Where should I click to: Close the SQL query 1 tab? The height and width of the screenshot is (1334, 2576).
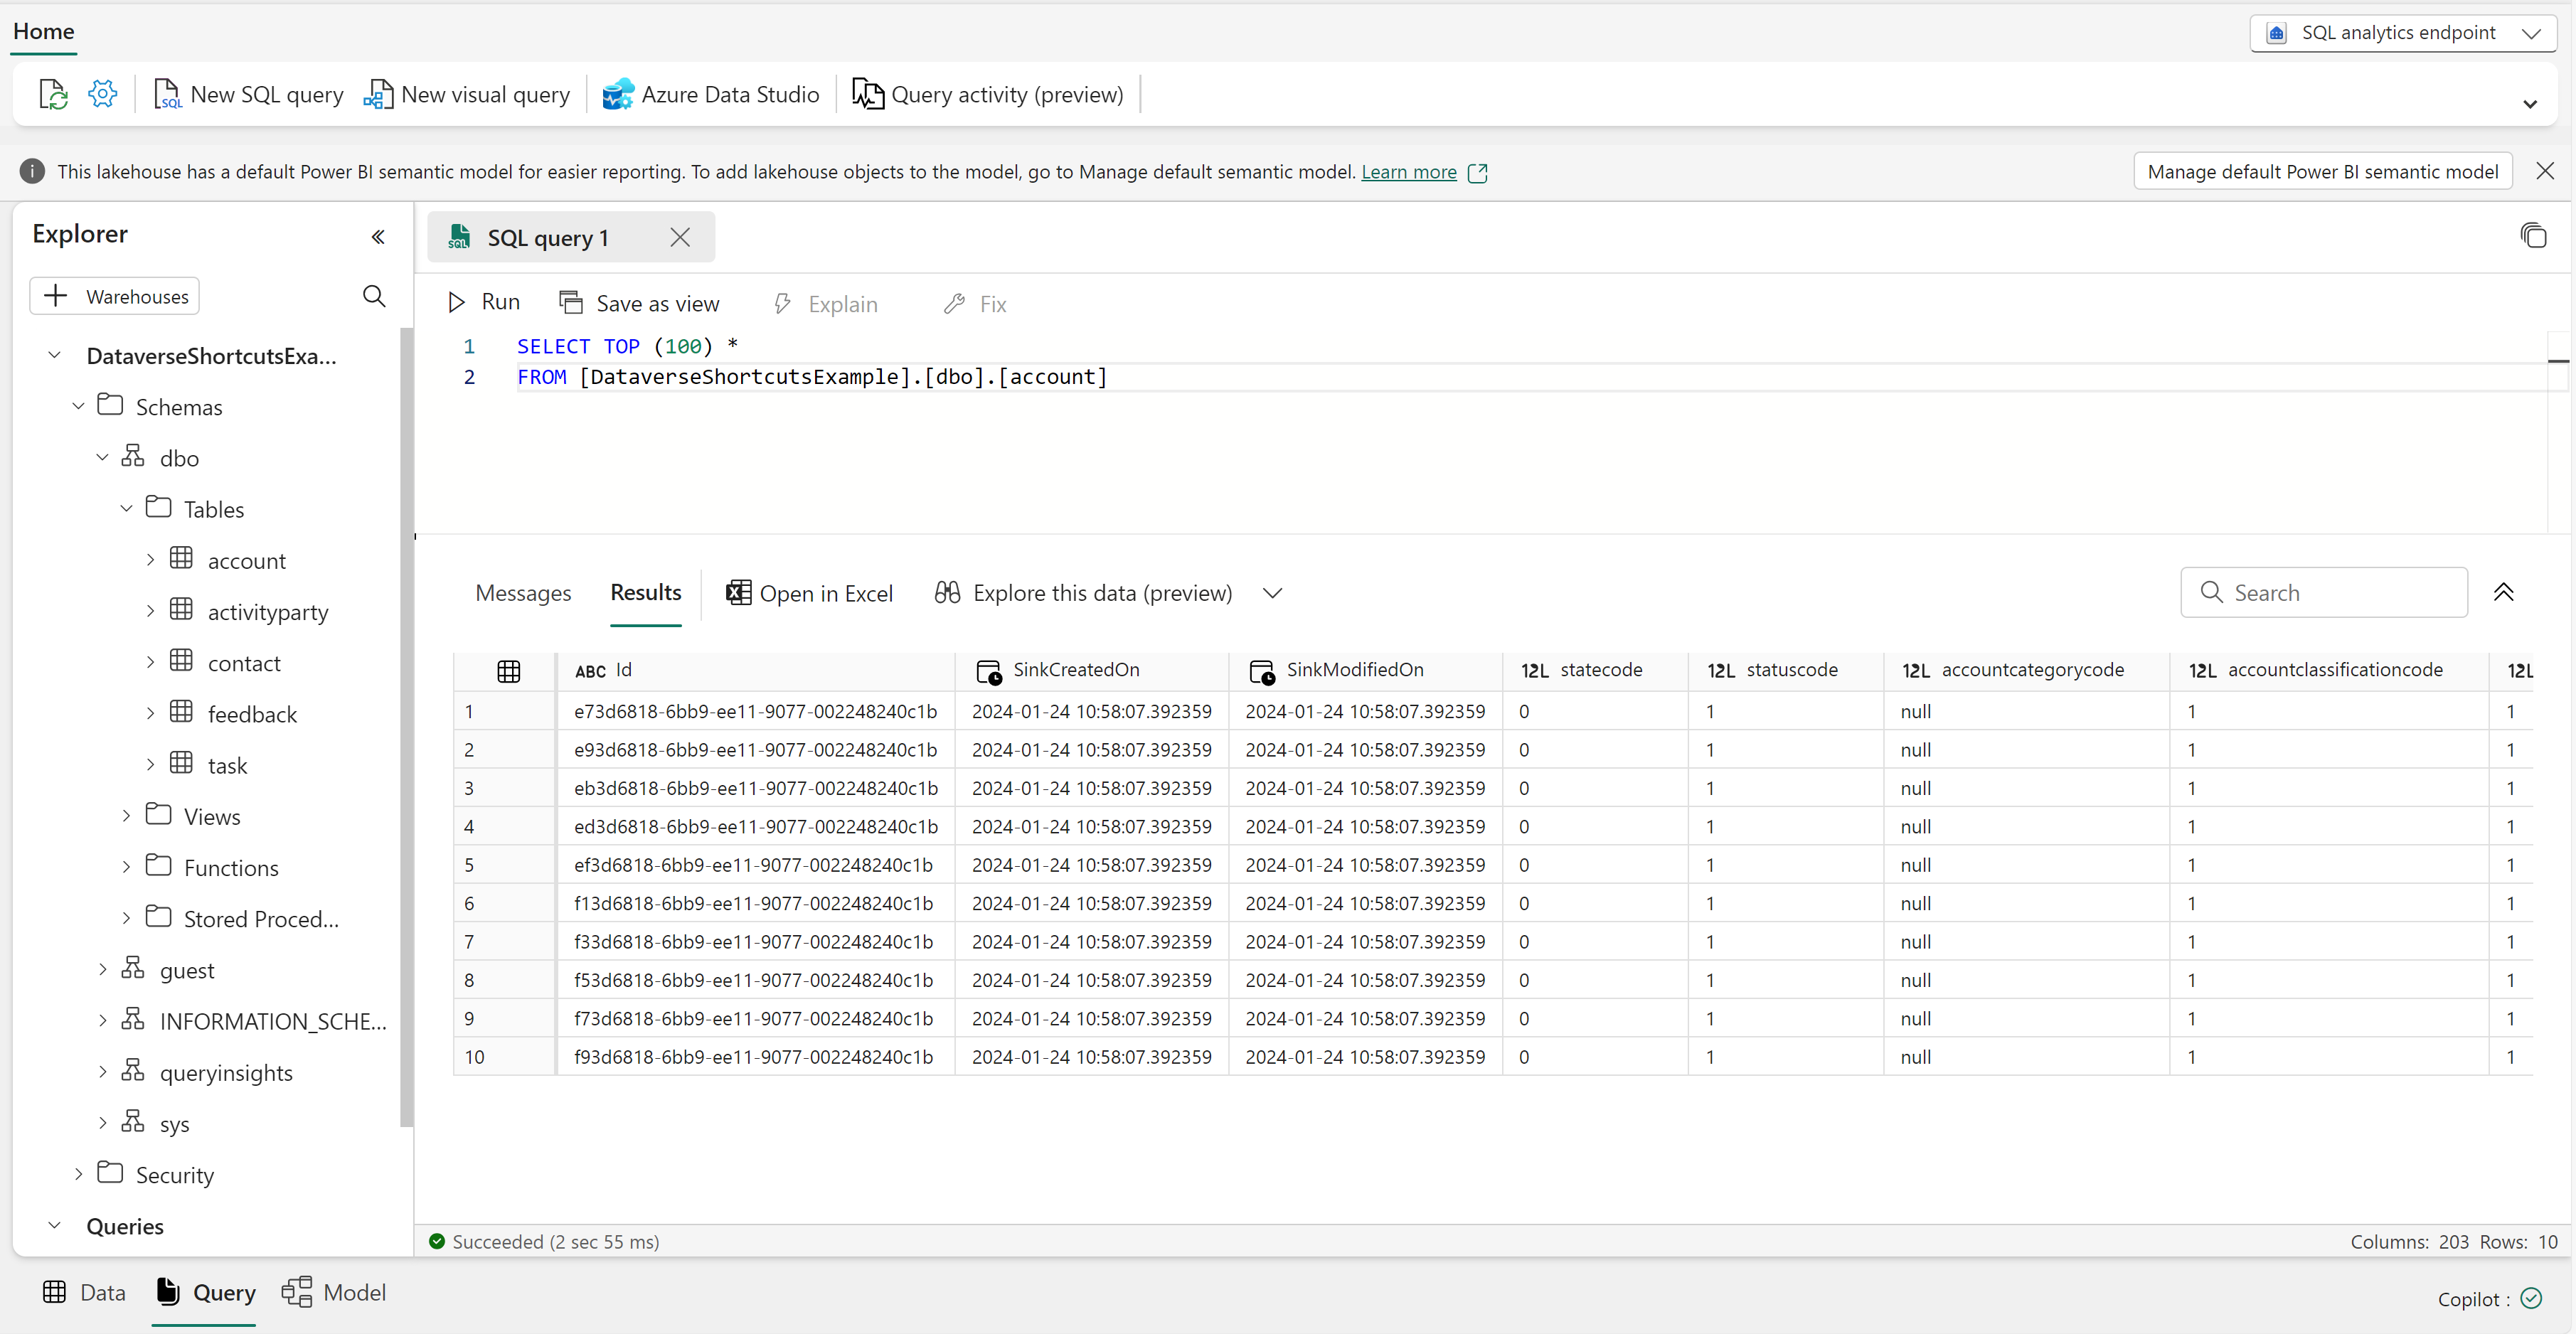680,237
